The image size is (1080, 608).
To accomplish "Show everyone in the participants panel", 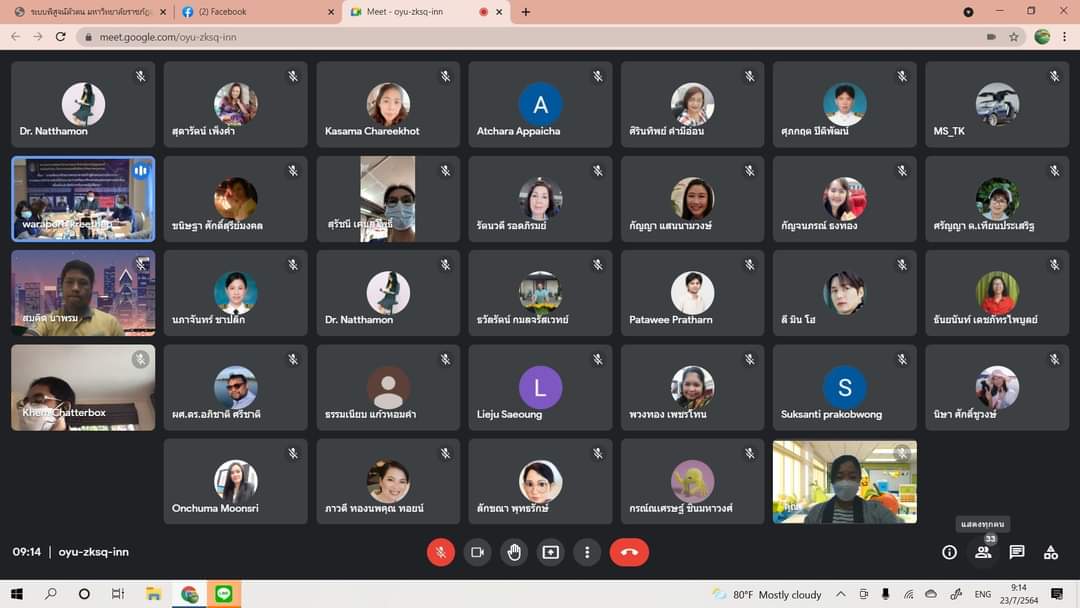I will (x=983, y=552).
